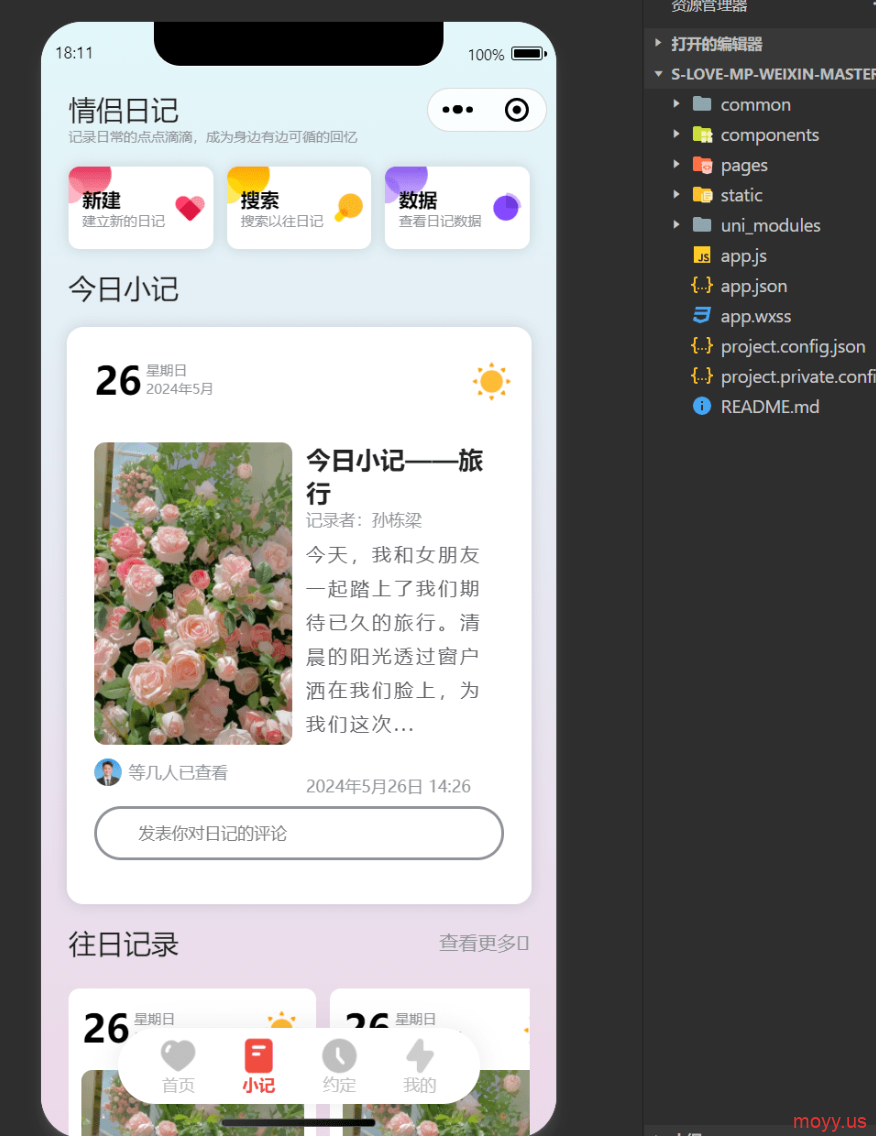The height and width of the screenshot is (1136, 876).
Task: Click the diary excerpt starting 今天，我和女朋友
Action: click(x=393, y=640)
